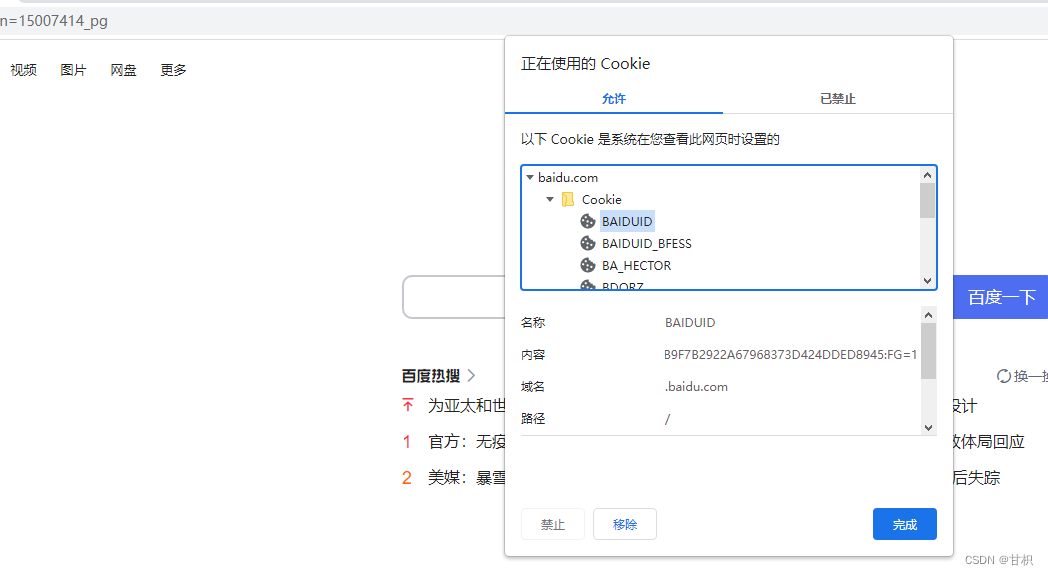The image size is (1048, 575).
Task: Click the 内容 field label
Action: click(533, 354)
